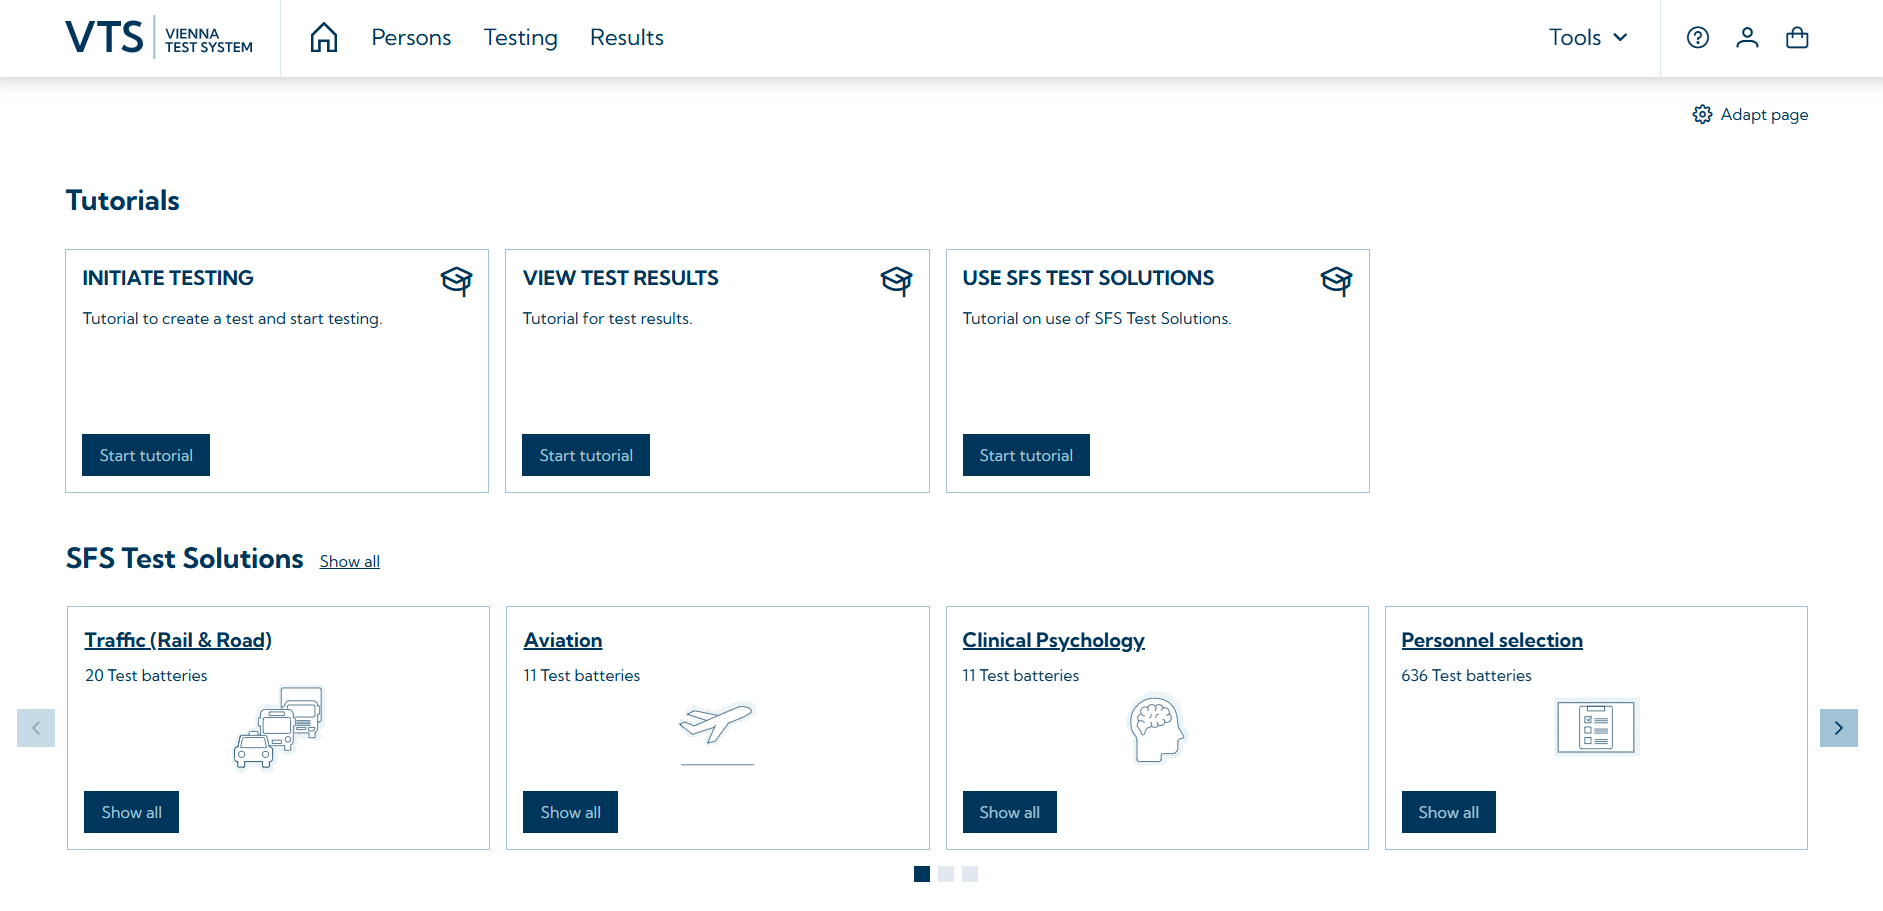Open the shopping bag icon
This screenshot has height=911, width=1883.
click(1797, 38)
